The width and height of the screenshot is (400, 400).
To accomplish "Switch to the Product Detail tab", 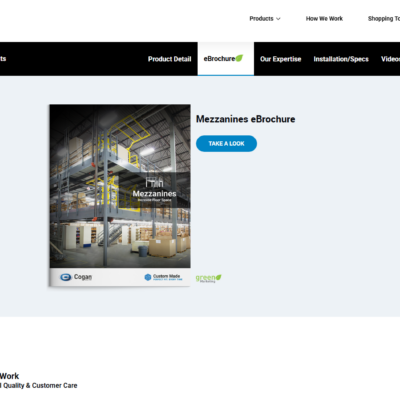I will [x=169, y=59].
